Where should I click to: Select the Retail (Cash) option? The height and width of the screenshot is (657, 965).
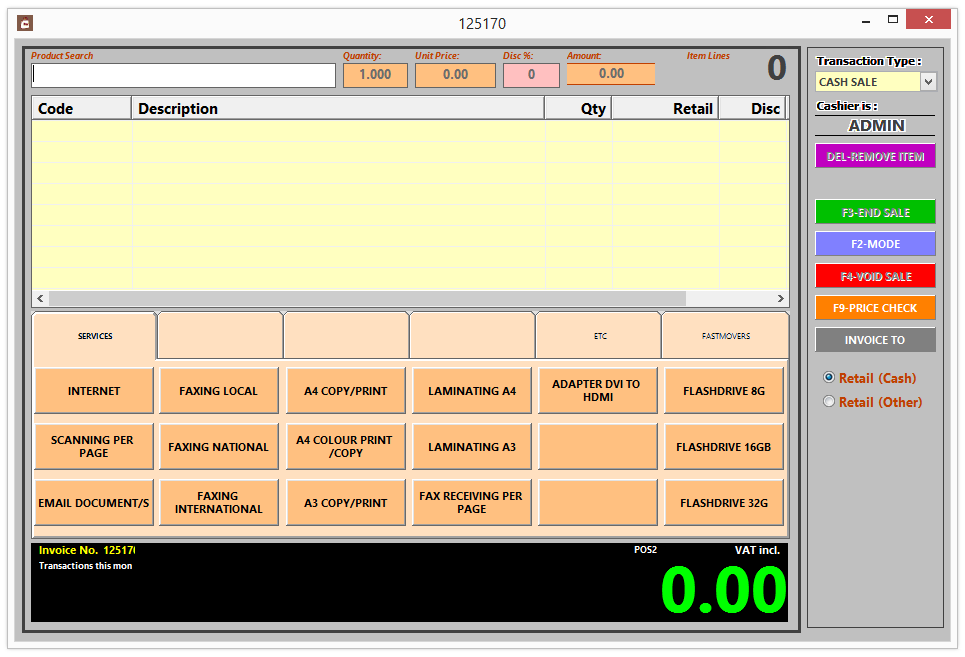(828, 377)
